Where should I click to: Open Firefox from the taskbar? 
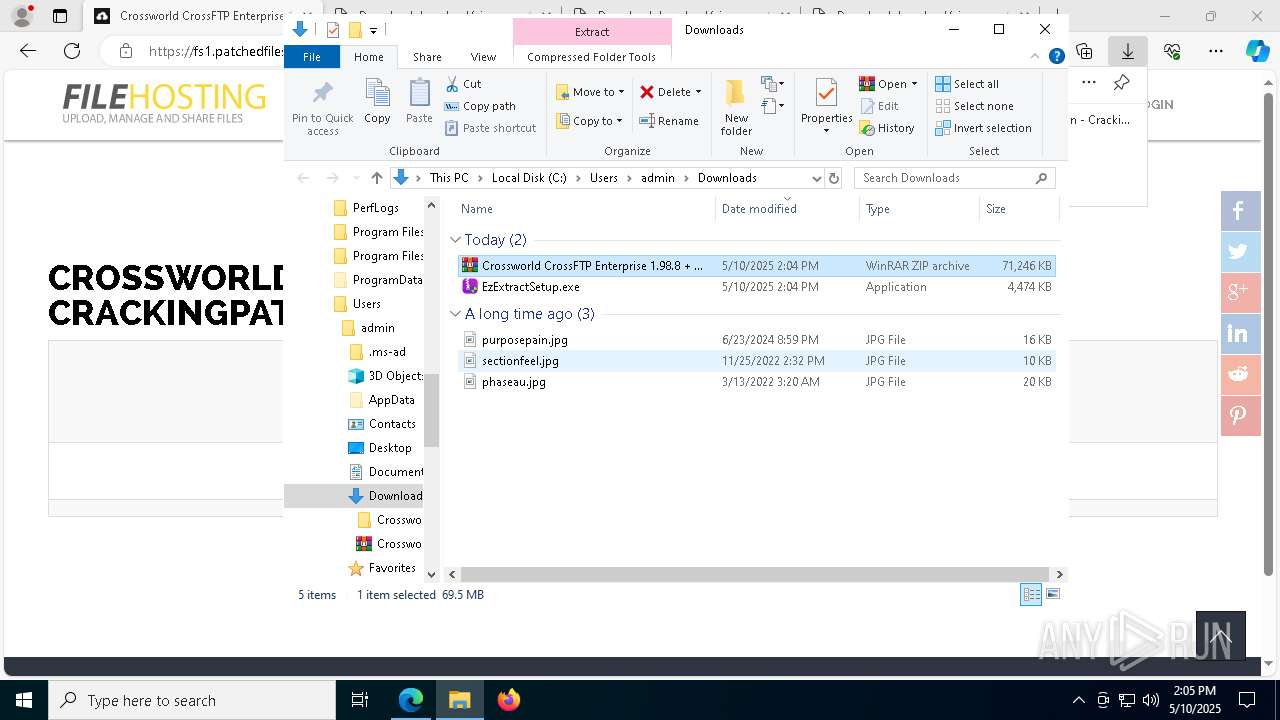click(x=508, y=700)
